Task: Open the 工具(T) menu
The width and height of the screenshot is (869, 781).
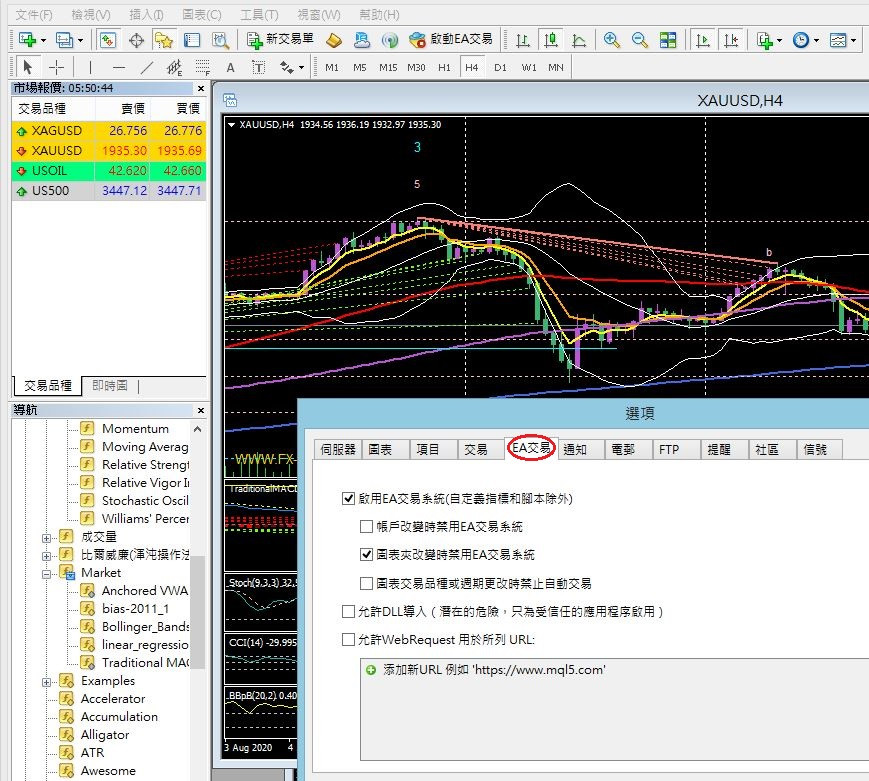Action: (259, 15)
